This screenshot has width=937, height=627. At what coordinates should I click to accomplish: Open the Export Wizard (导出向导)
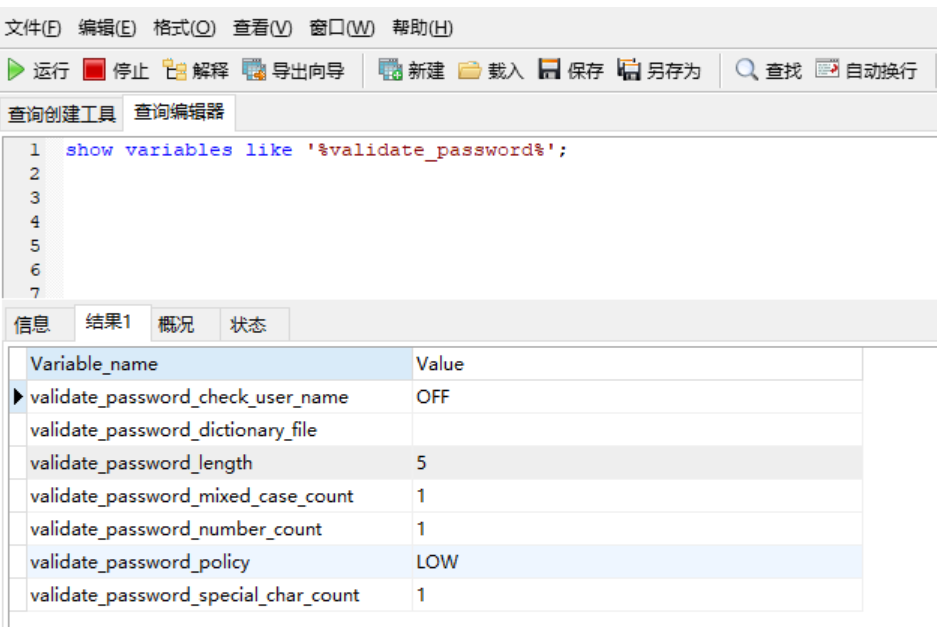tap(255, 70)
